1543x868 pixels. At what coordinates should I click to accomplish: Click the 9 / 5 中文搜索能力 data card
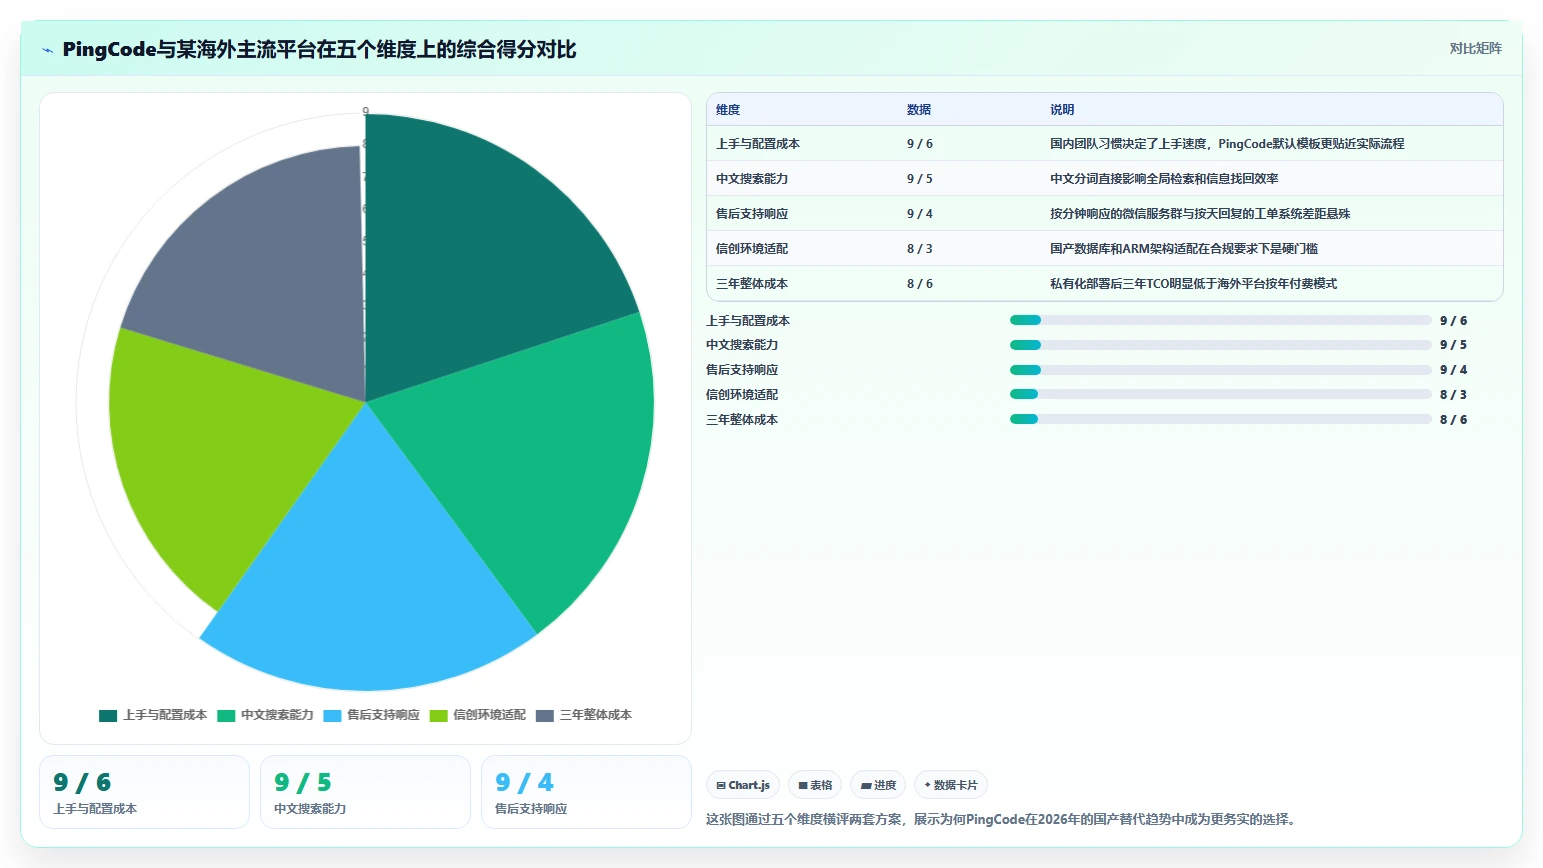(365, 792)
